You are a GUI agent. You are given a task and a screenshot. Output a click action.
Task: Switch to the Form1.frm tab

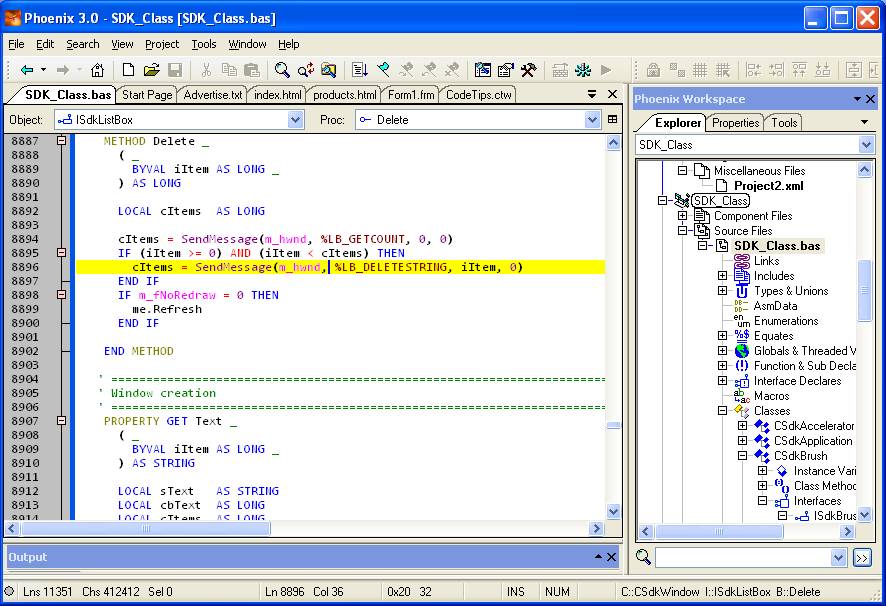(411, 95)
